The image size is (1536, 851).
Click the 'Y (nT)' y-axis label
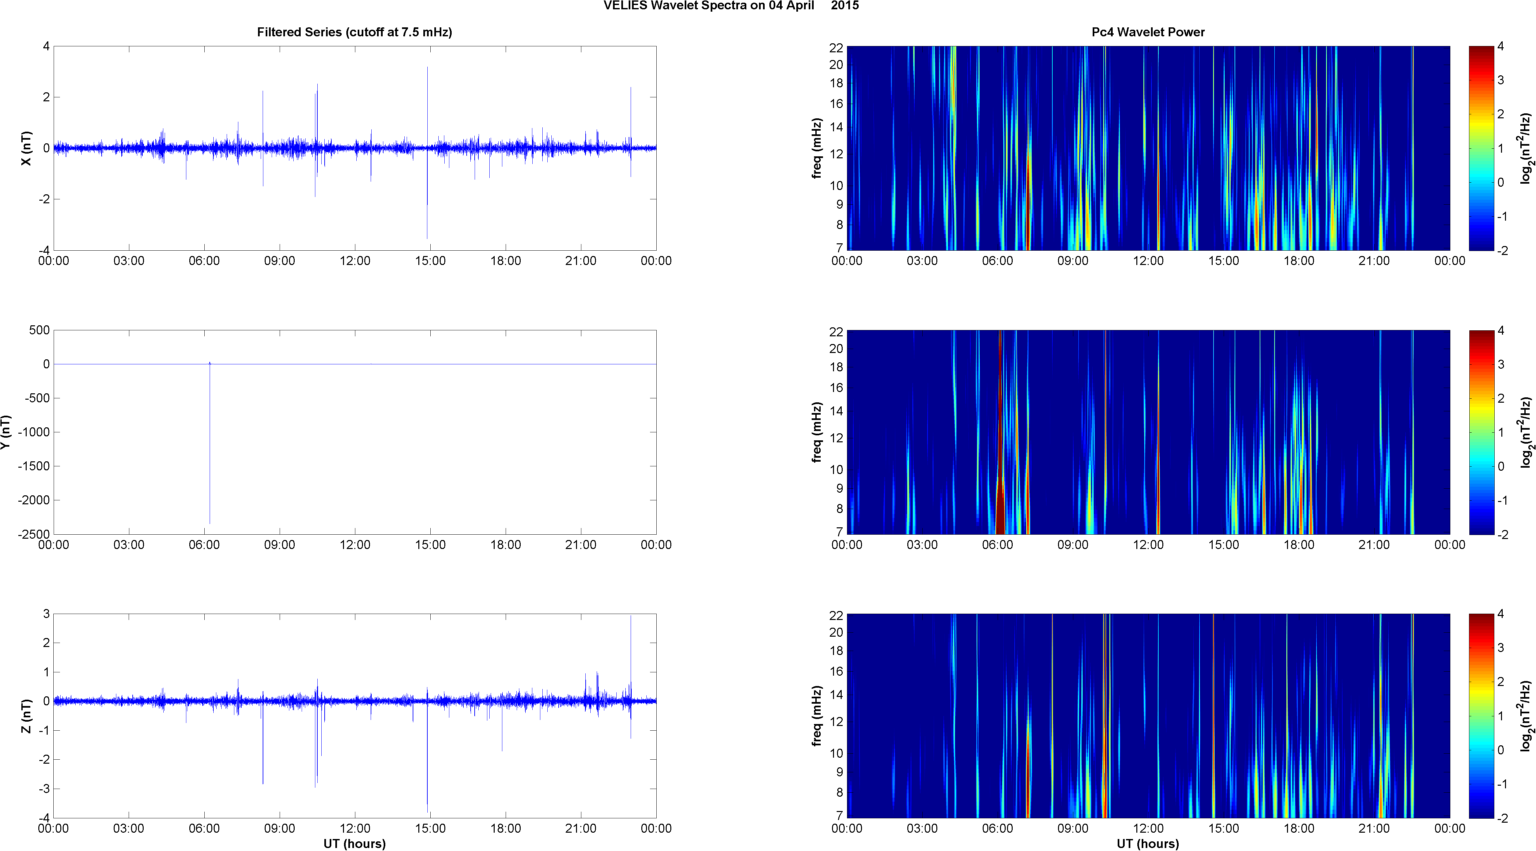point(6,432)
